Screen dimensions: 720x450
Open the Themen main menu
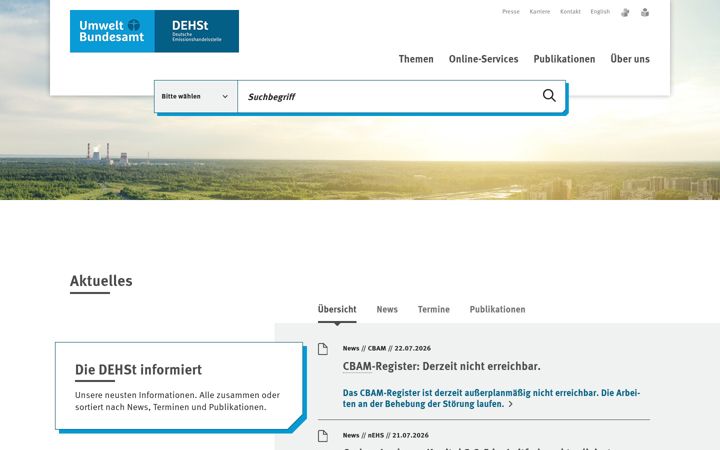click(x=416, y=59)
